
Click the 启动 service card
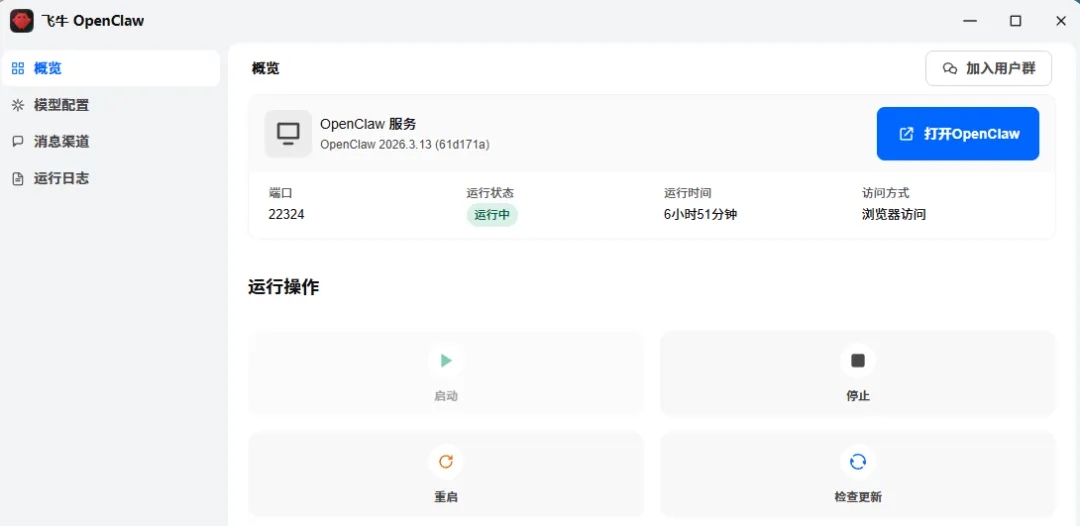click(x=446, y=373)
